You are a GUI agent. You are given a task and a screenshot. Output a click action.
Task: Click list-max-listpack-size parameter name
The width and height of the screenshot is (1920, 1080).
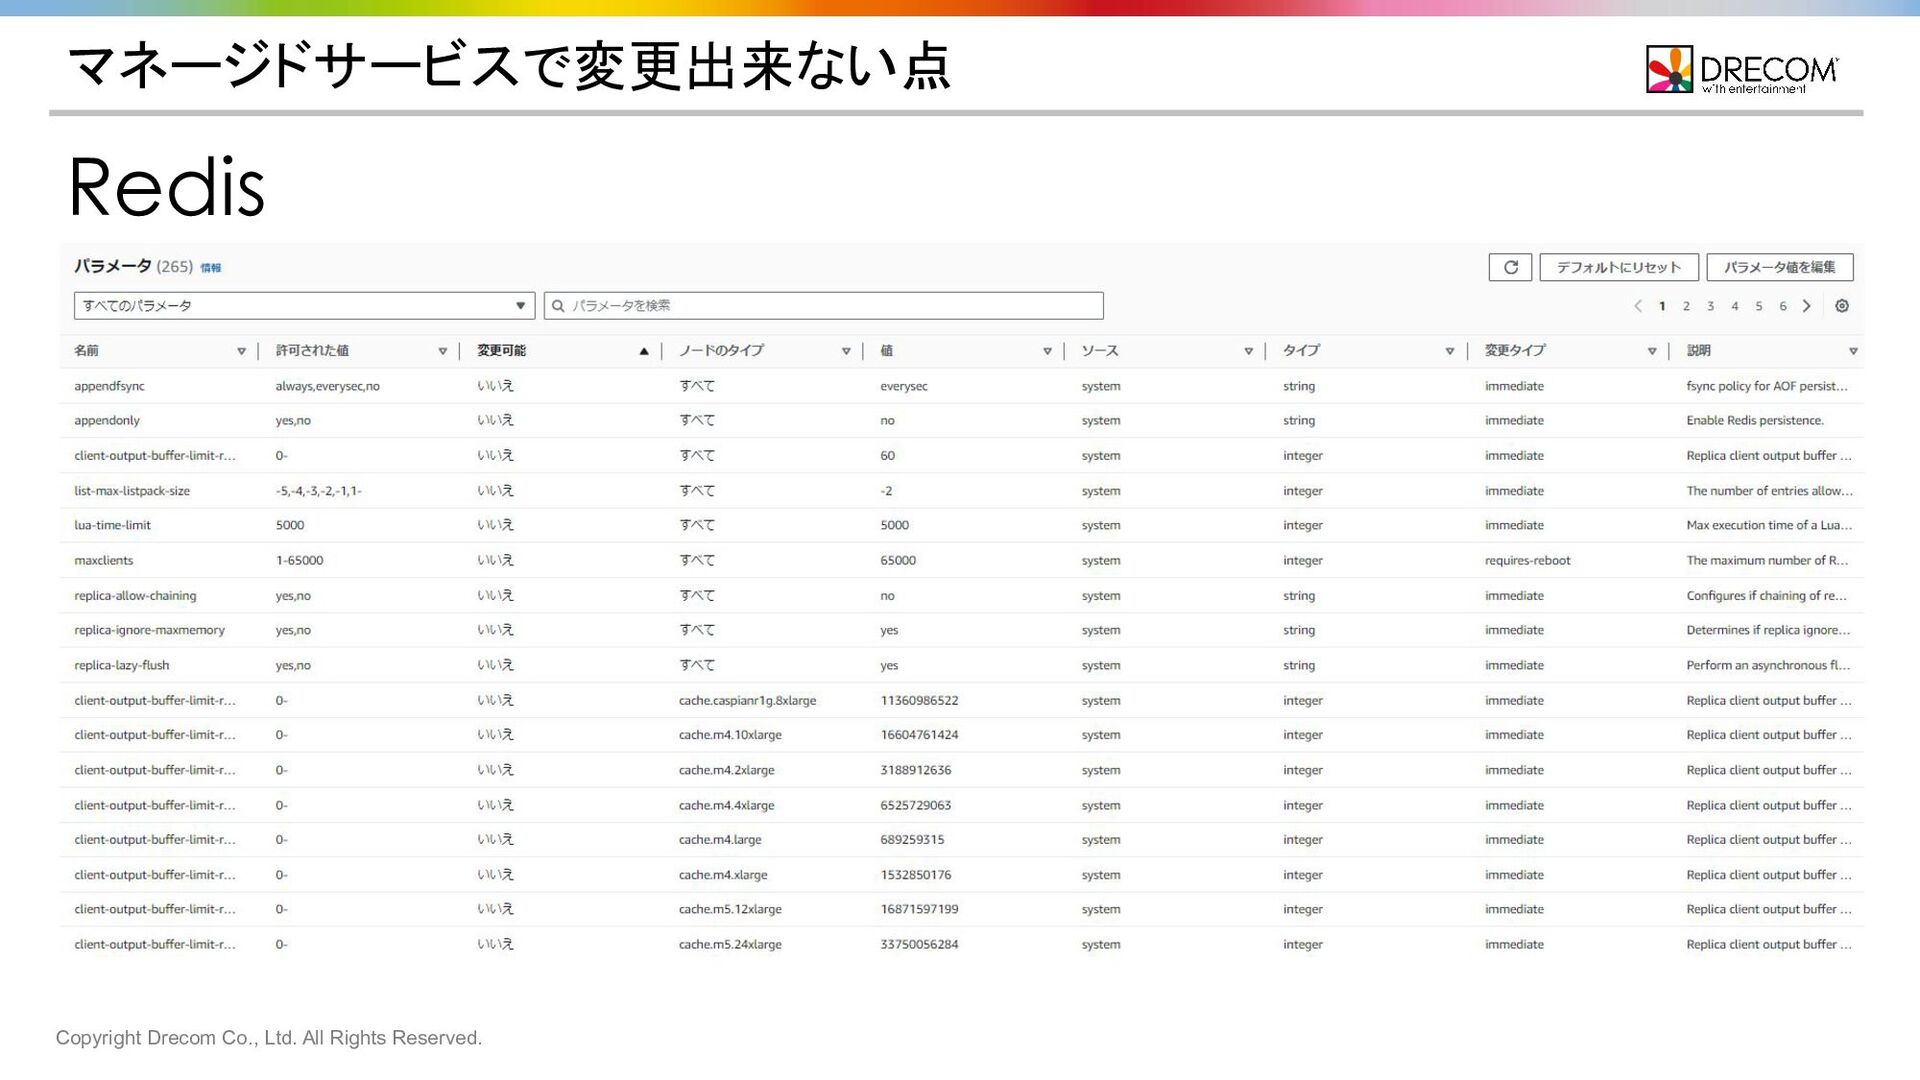(x=132, y=491)
